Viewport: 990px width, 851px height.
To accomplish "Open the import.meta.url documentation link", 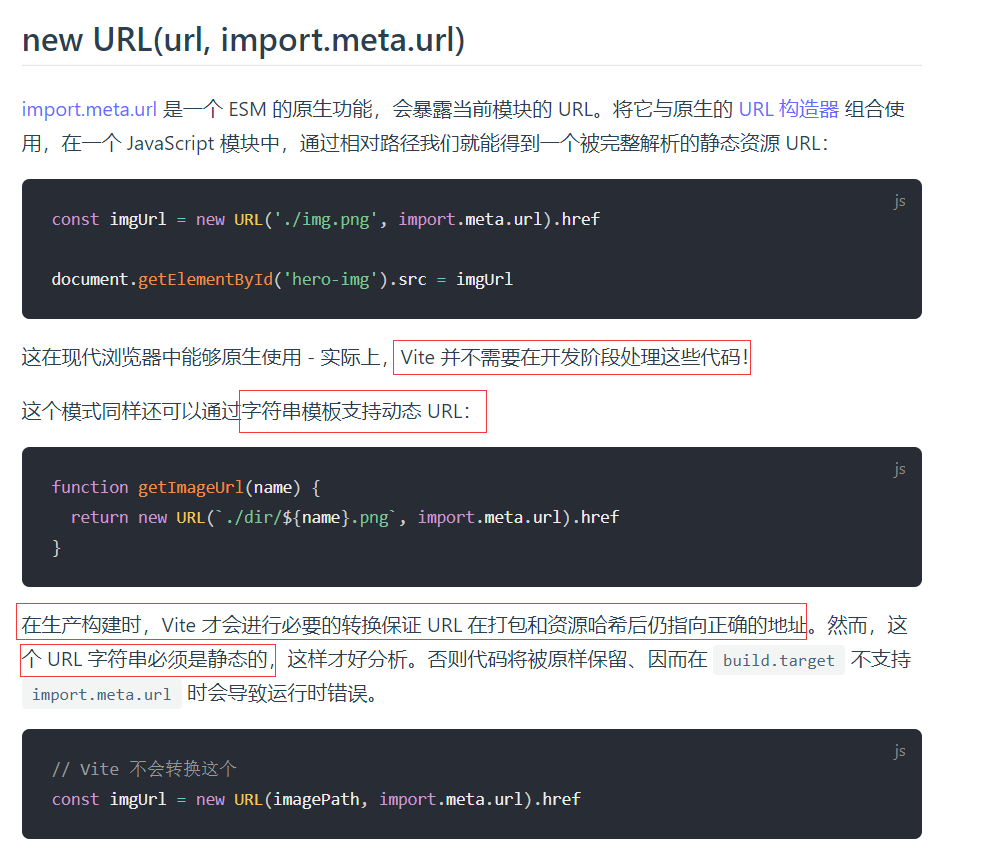I will click(x=89, y=109).
